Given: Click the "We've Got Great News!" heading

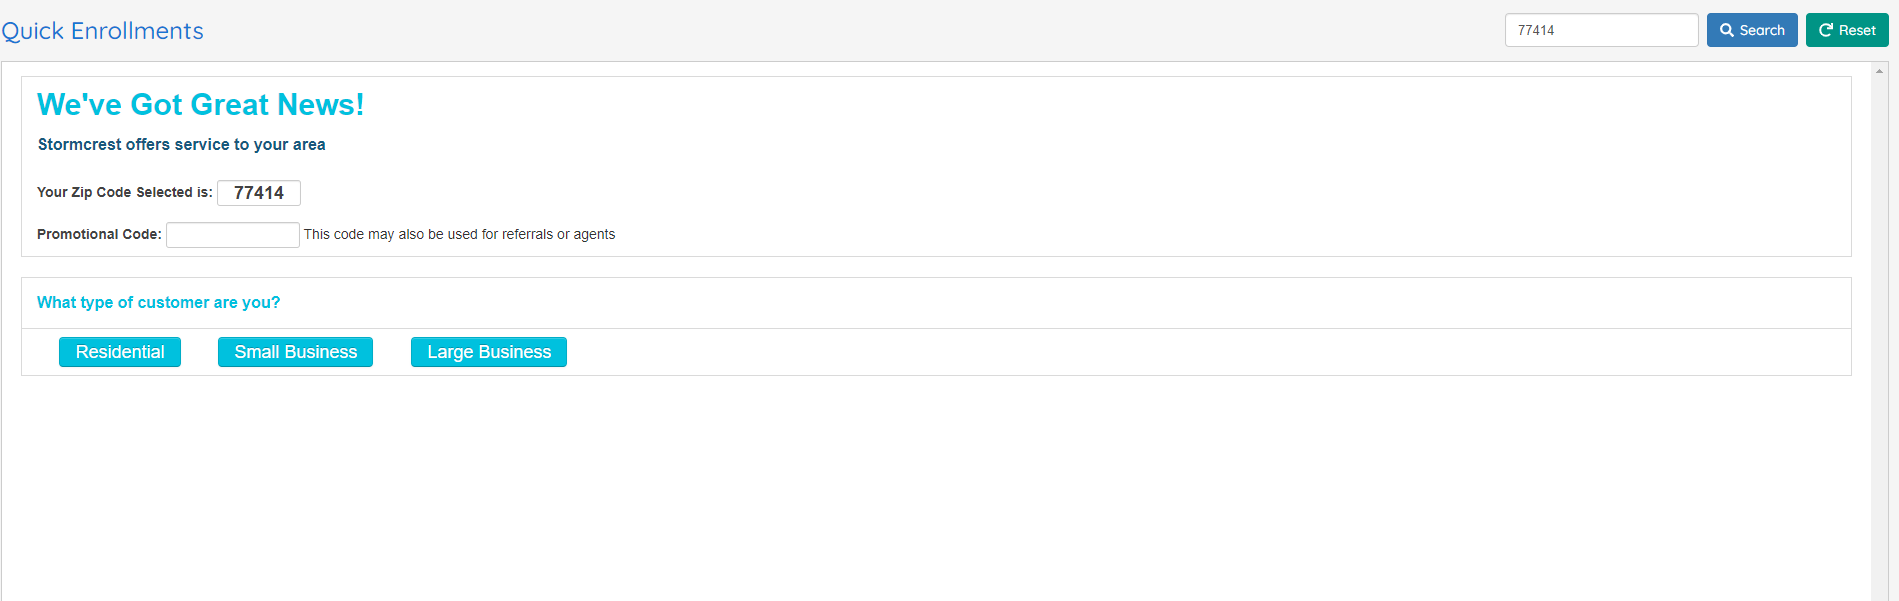Looking at the screenshot, I should pyautogui.click(x=200, y=105).
